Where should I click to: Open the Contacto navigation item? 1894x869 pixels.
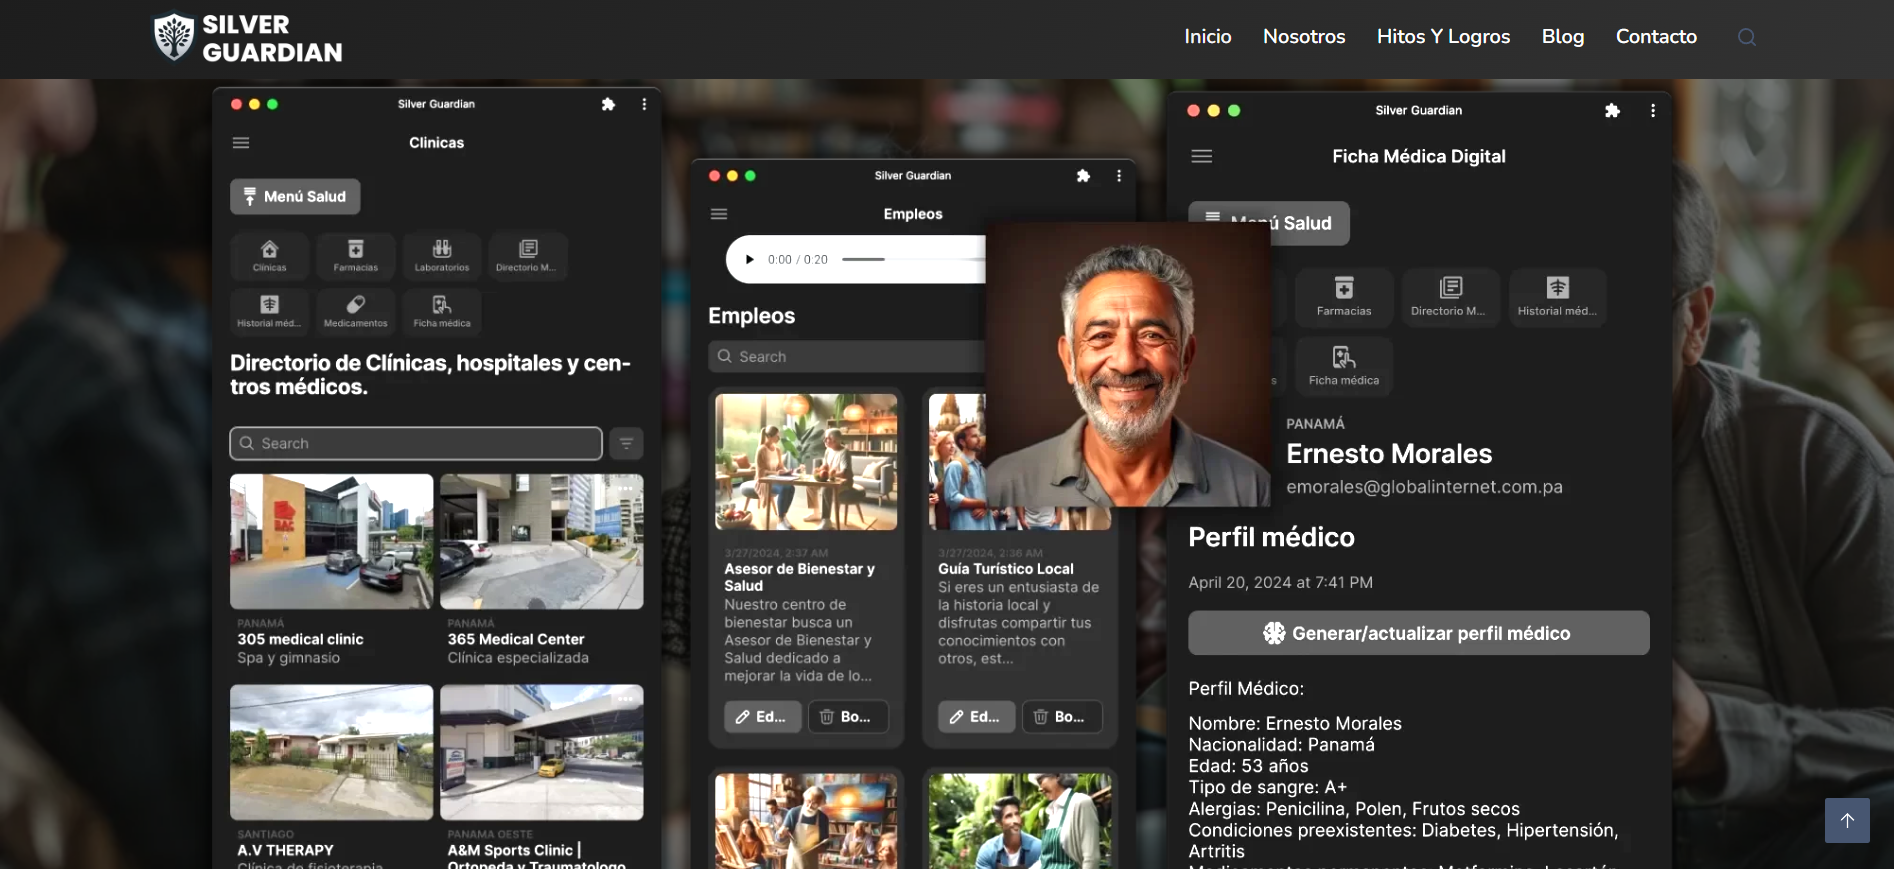(x=1656, y=37)
